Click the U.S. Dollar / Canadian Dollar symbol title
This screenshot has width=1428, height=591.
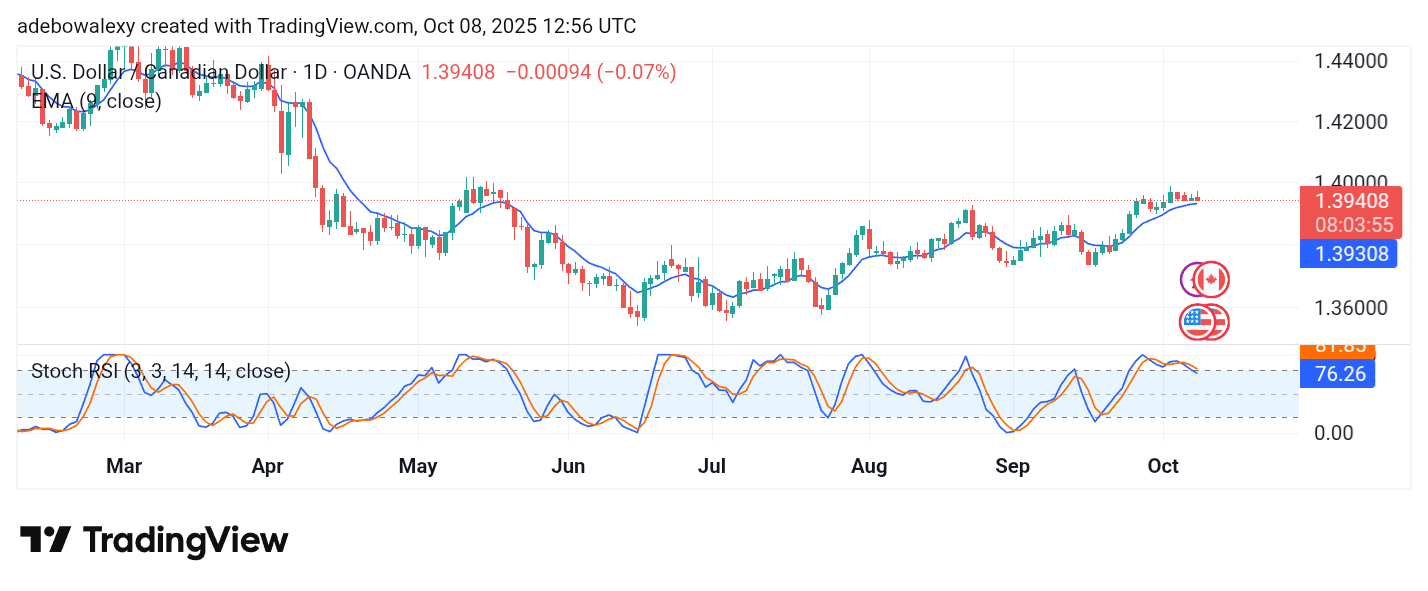click(x=221, y=72)
